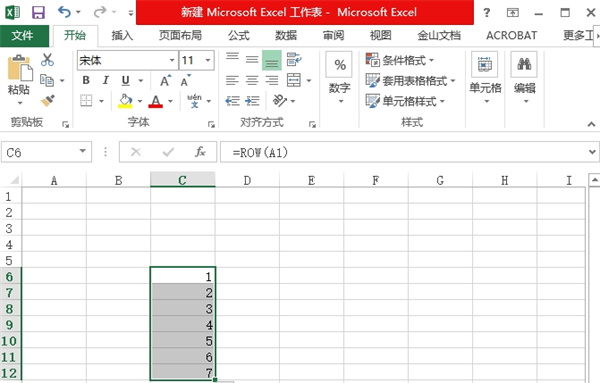
Task: Cut selection with scissors icon
Action: pos(47,60)
